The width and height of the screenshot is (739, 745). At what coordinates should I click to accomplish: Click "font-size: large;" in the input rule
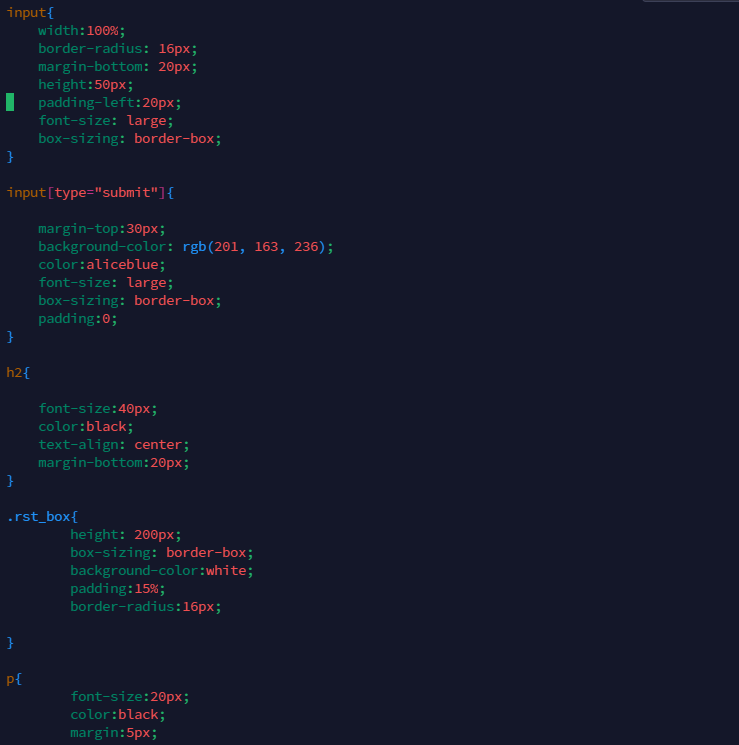(x=106, y=121)
